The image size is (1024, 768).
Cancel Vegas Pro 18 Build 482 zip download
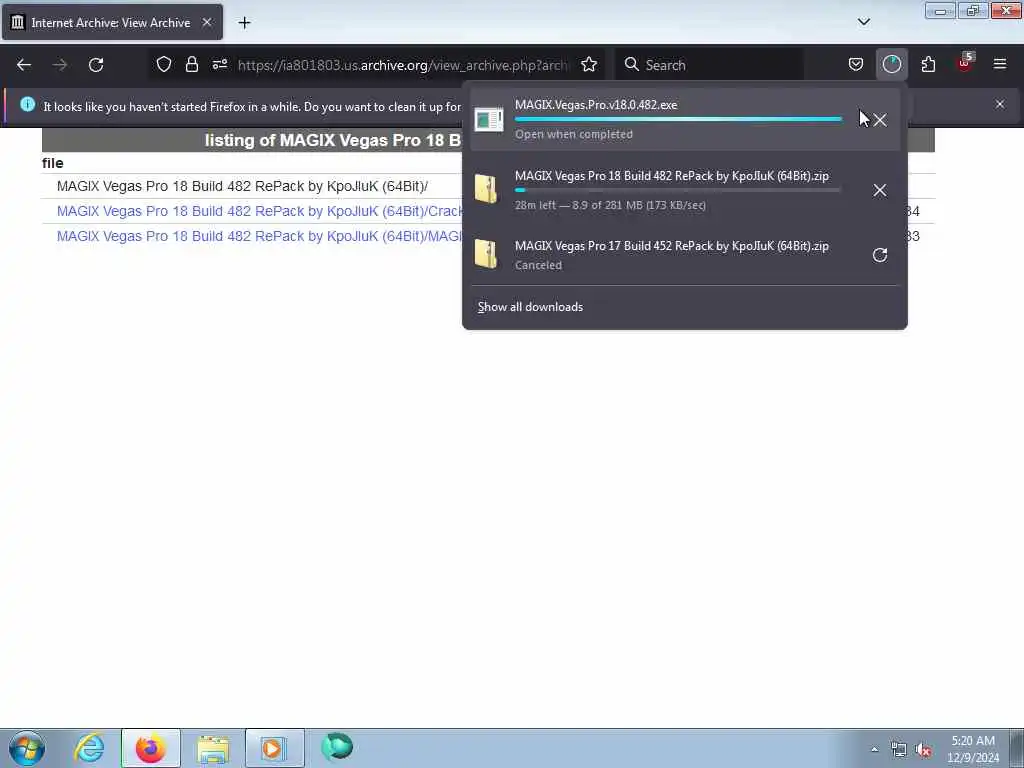(880, 190)
